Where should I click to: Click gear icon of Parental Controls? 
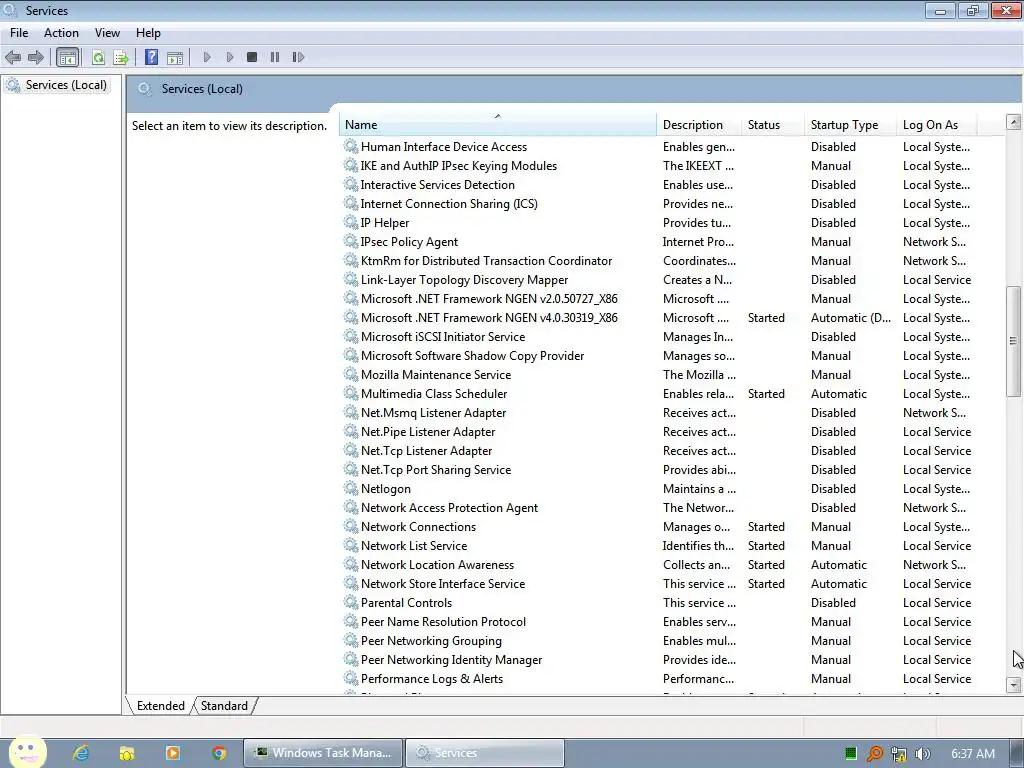(351, 603)
